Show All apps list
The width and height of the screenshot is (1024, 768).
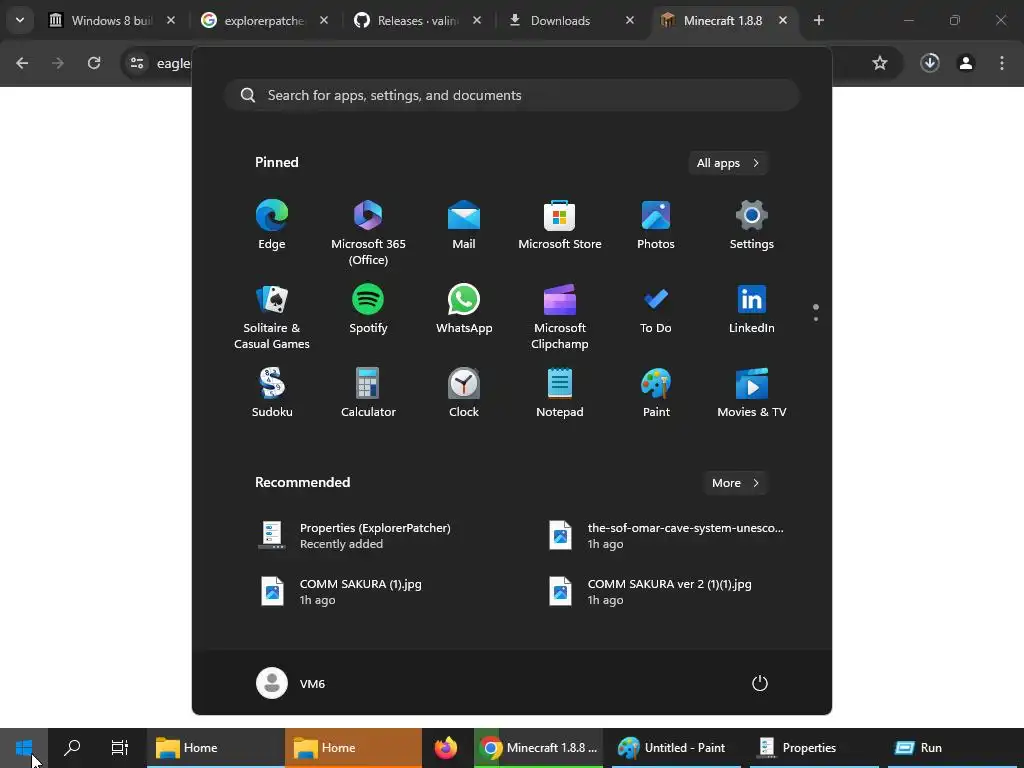point(728,163)
